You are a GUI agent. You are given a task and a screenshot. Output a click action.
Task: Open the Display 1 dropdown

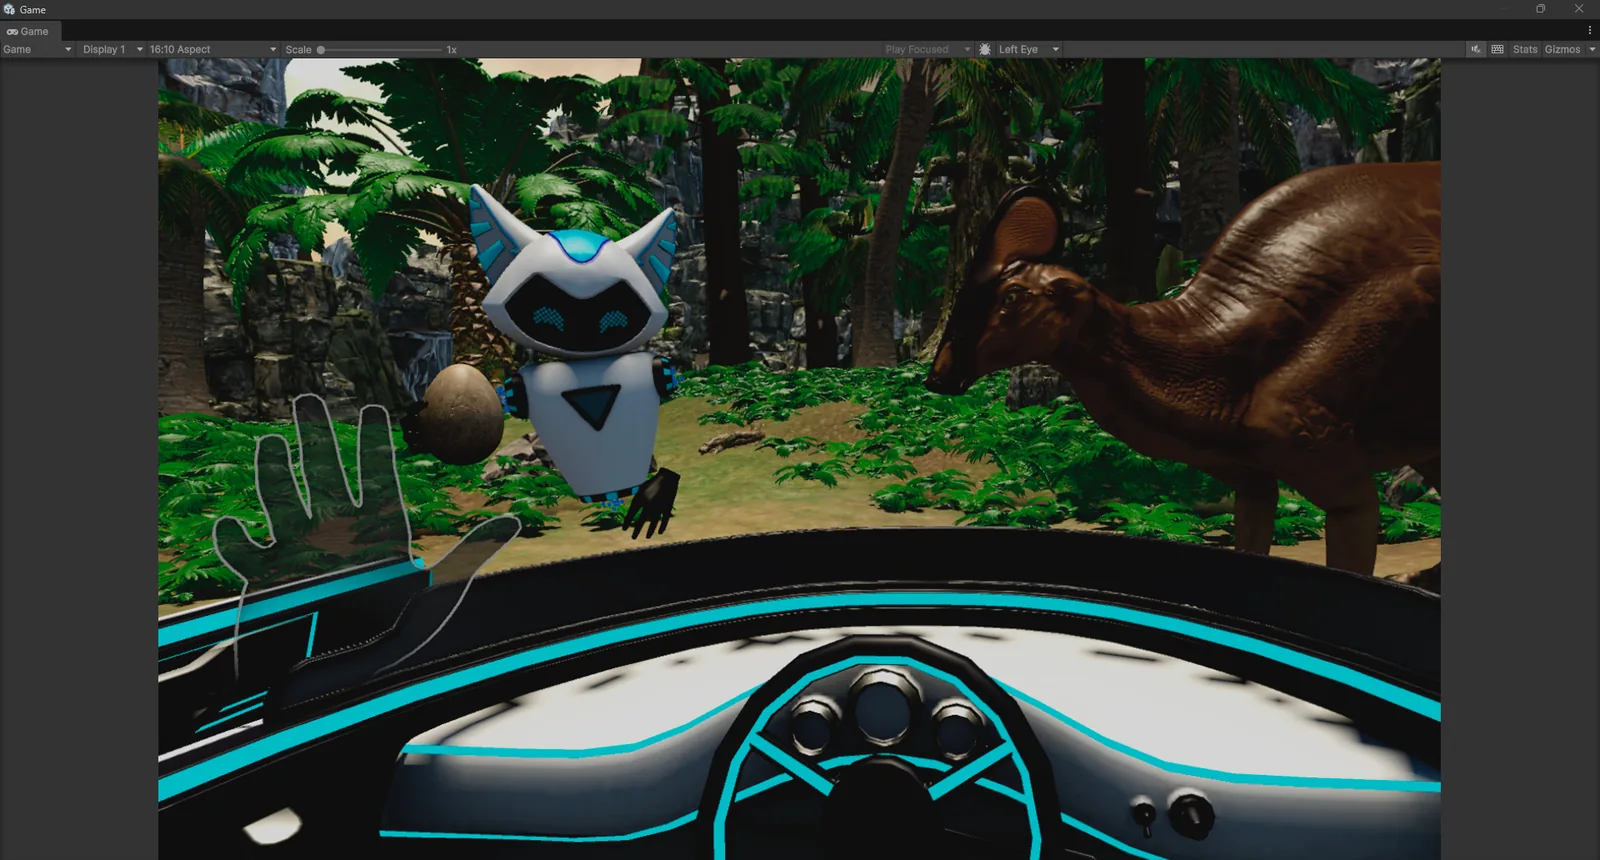point(112,49)
